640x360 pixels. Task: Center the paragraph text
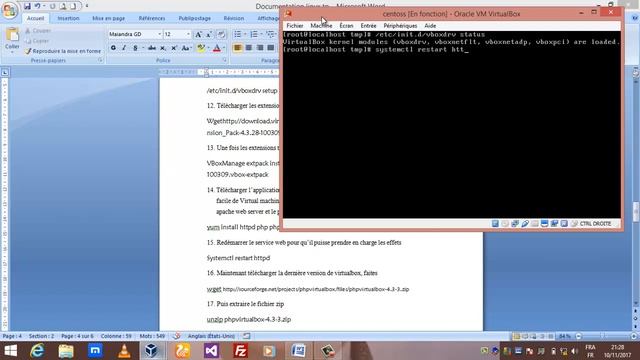(249, 48)
